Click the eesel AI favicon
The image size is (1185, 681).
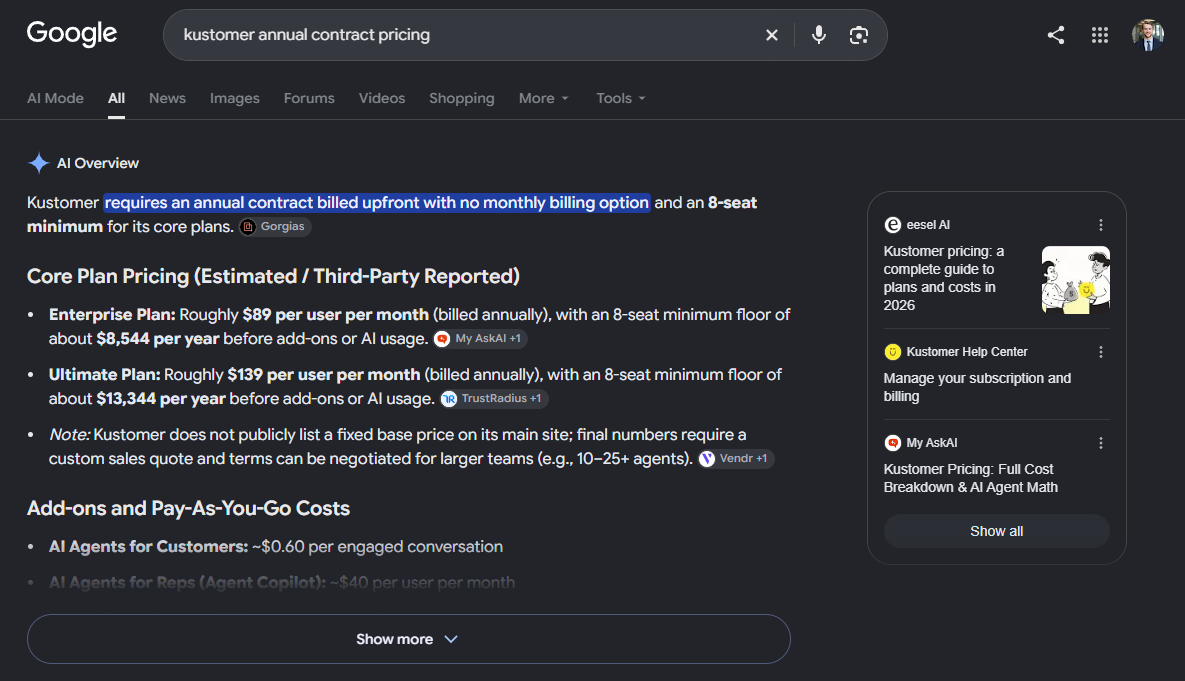893,225
